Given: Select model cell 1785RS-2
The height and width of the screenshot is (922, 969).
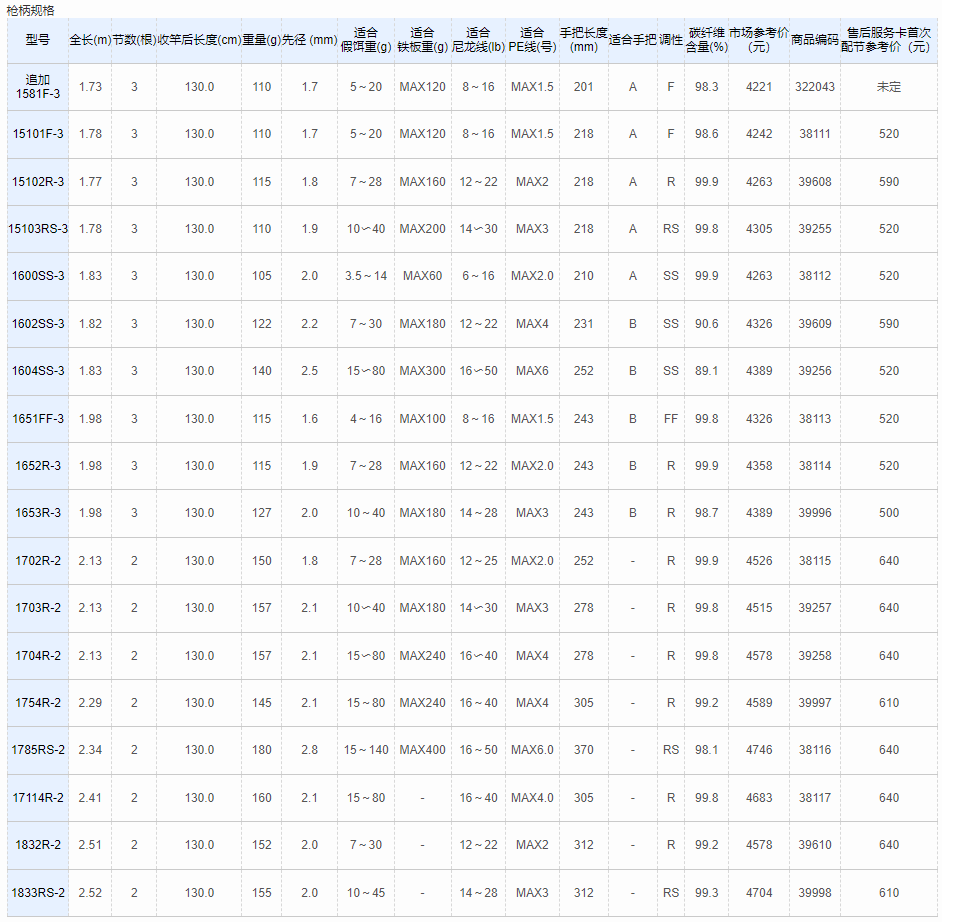Looking at the screenshot, I should (38, 750).
